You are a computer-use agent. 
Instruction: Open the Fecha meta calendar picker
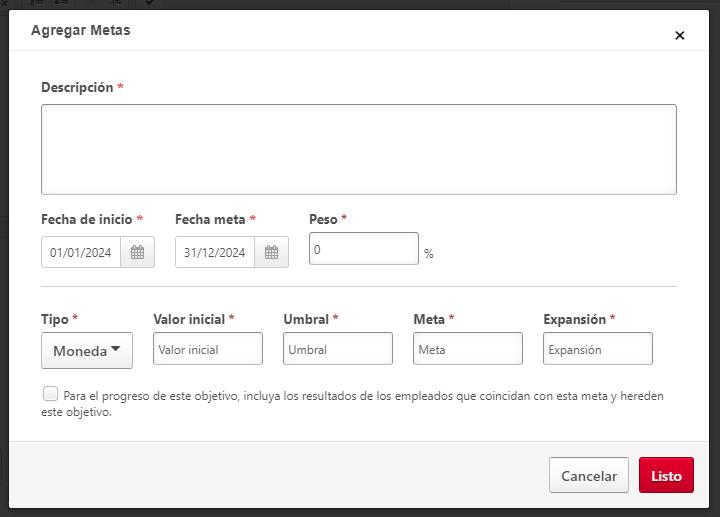point(271,253)
